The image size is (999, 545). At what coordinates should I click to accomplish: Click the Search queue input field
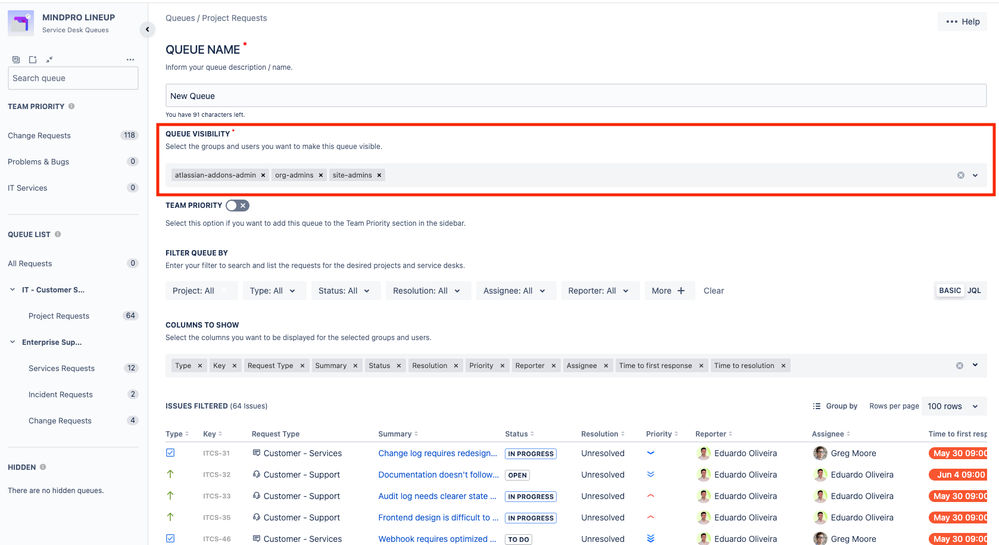pyautogui.click(x=73, y=78)
